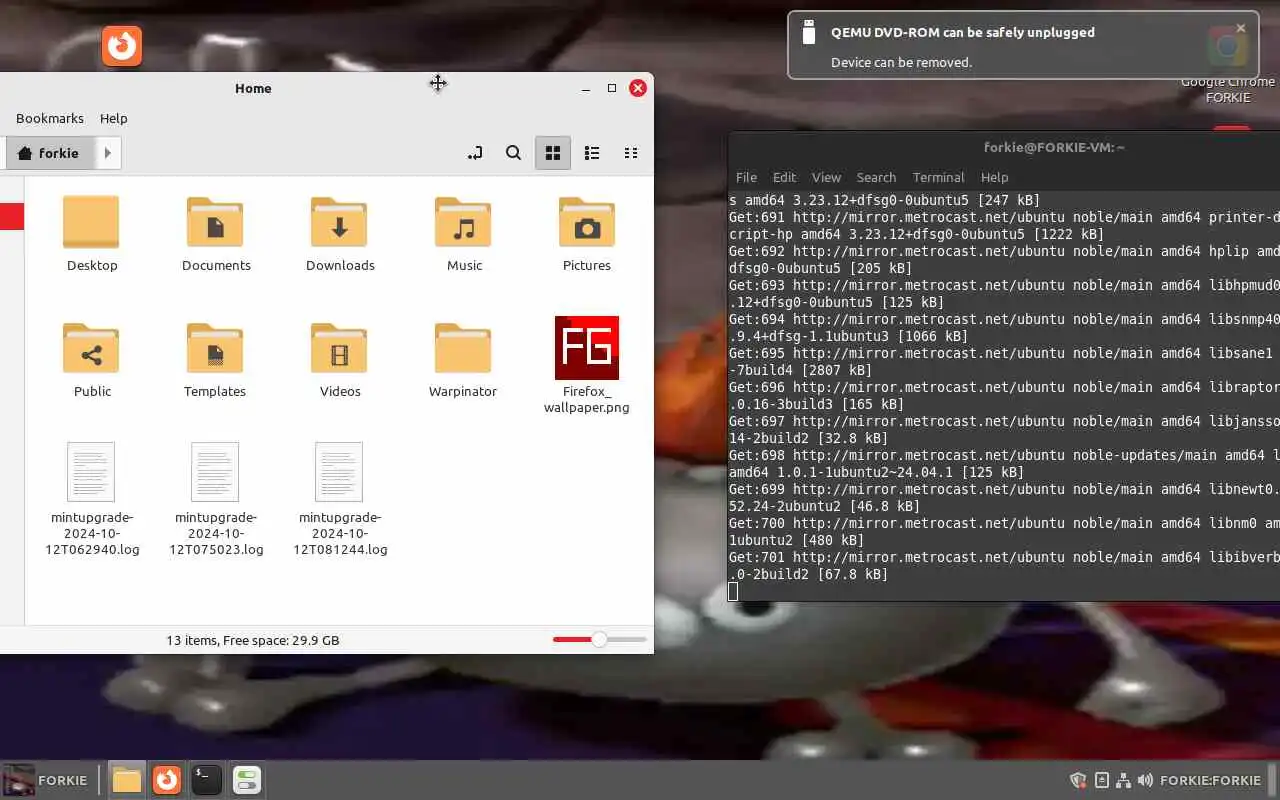Select mintupgrade-2024-10-12T075023.log file

[215, 472]
